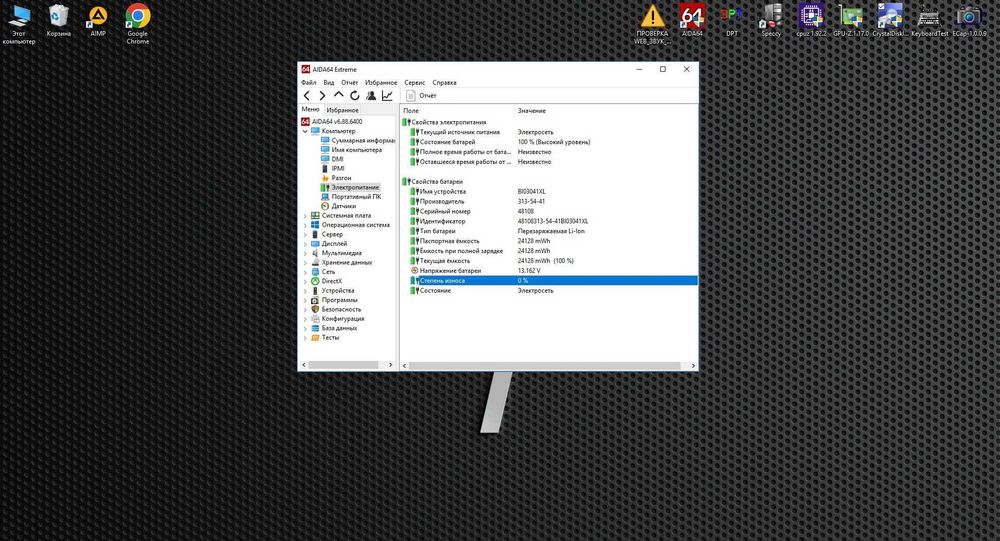Open the Отчёт menu in the menu bar
This screenshot has width=1000, height=541.
pos(349,82)
